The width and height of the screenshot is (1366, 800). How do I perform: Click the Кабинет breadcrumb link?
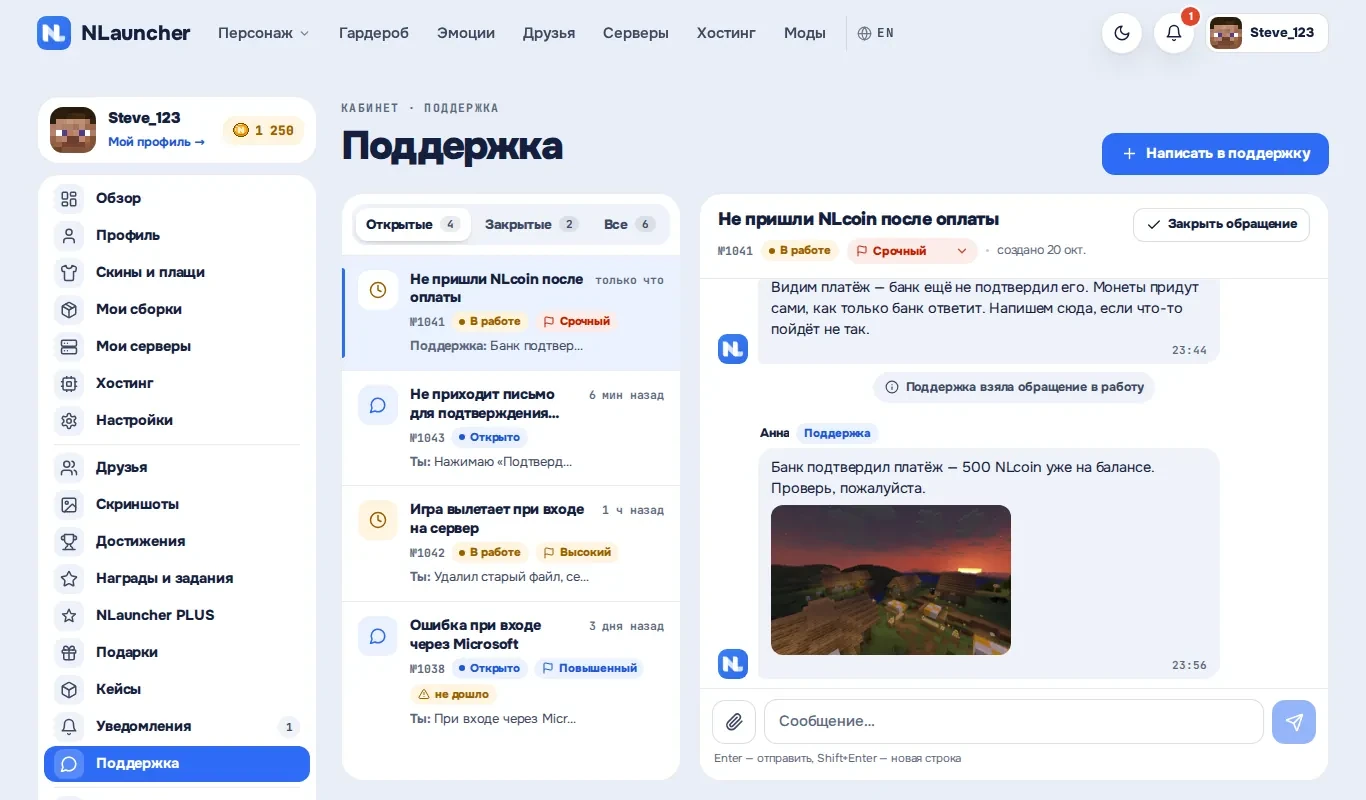pos(370,108)
